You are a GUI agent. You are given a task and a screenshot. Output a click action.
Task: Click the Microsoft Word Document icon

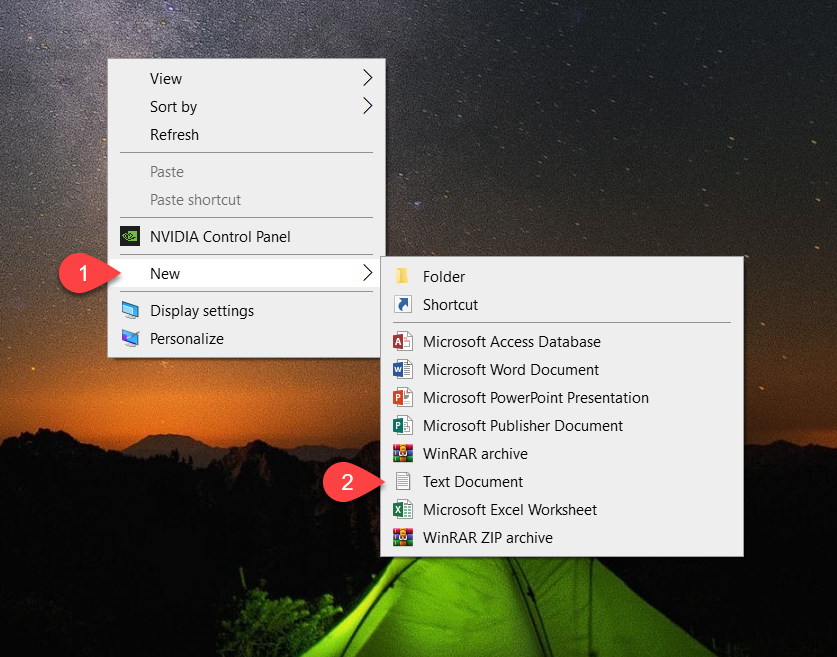(402, 370)
